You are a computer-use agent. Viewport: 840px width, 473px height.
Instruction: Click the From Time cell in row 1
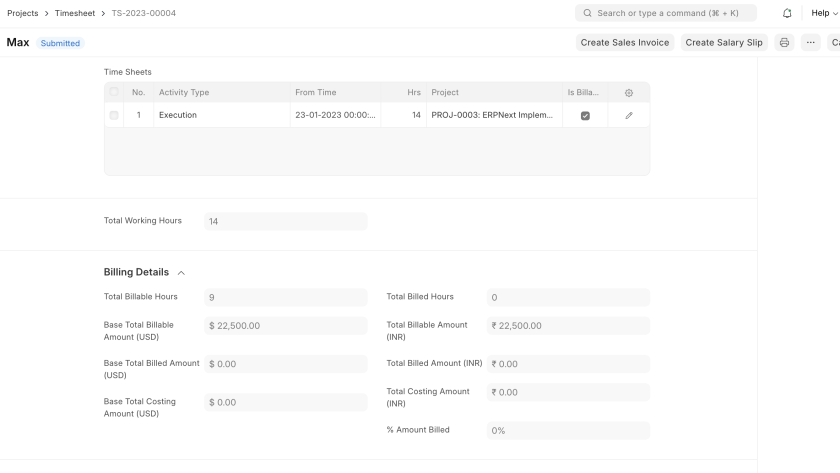(335, 116)
